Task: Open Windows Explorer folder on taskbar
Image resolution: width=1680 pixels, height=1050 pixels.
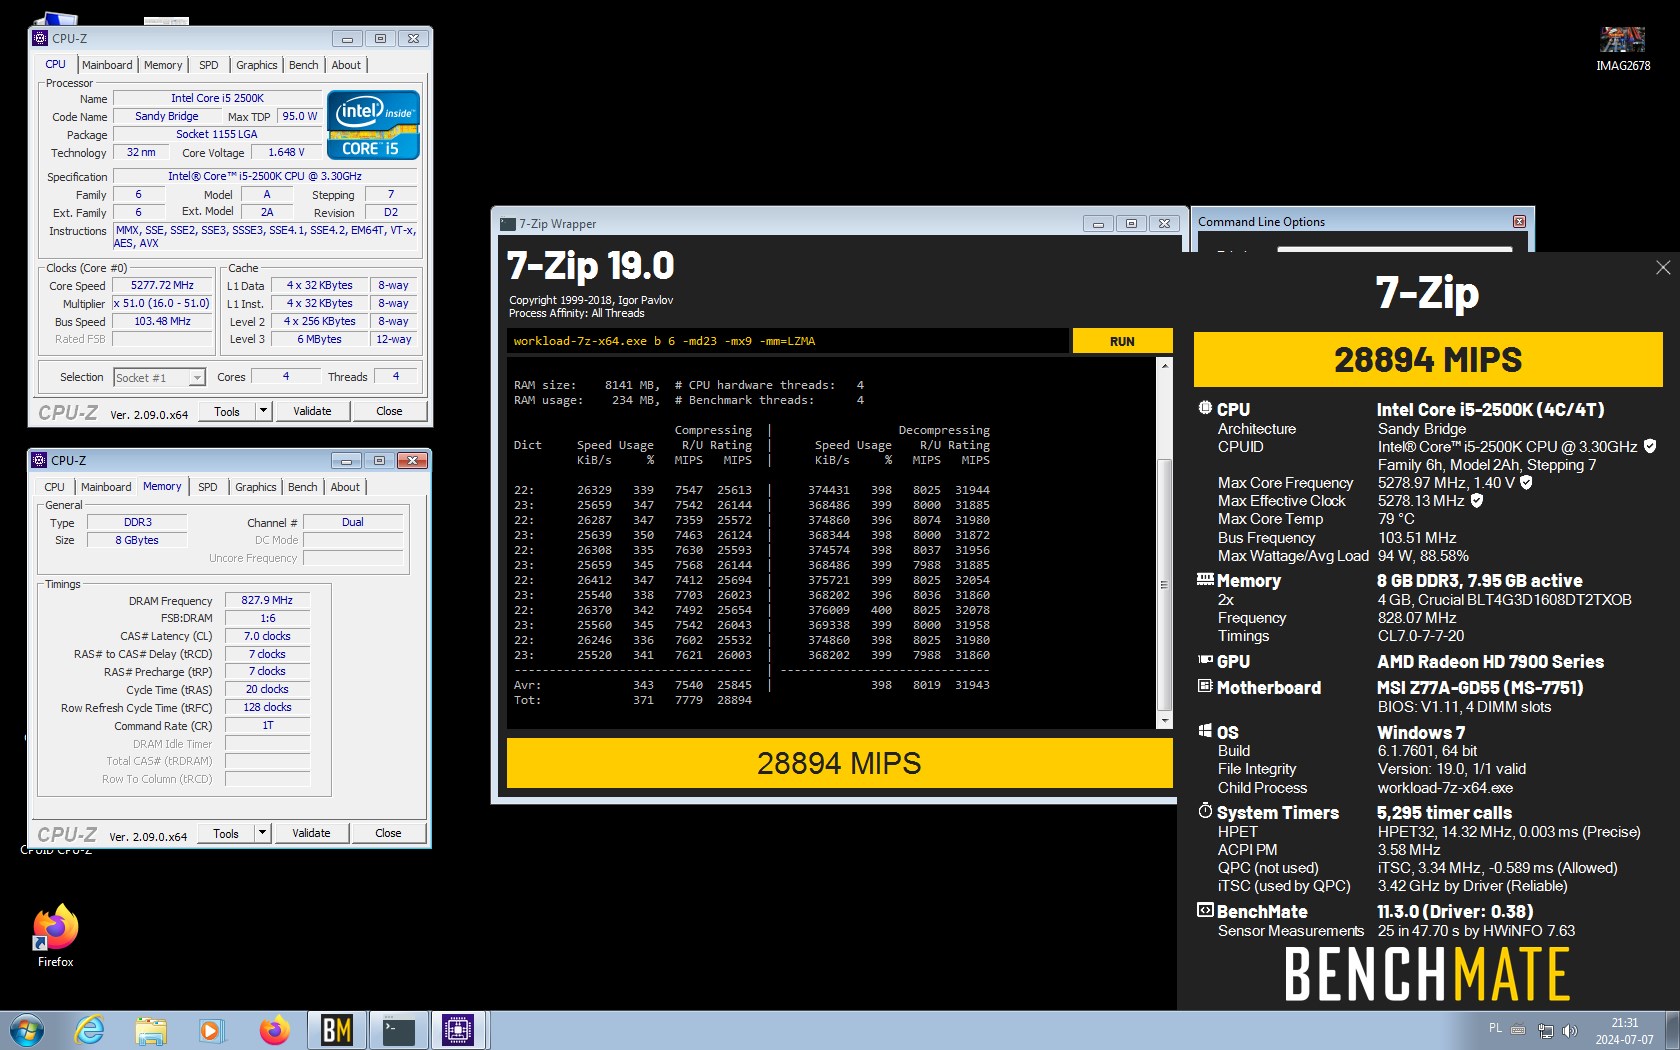Action: click(x=151, y=1030)
